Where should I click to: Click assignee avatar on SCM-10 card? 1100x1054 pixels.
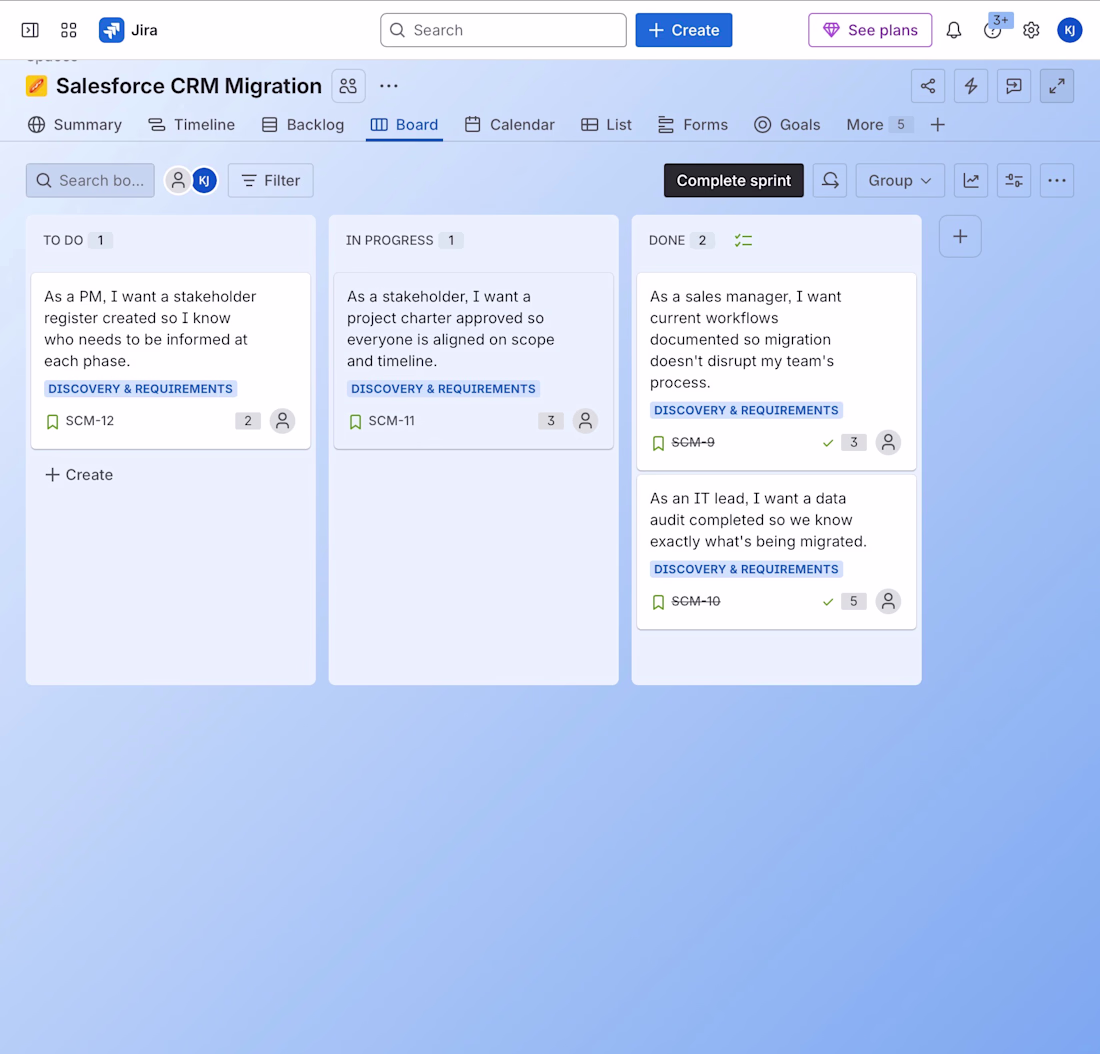(888, 601)
